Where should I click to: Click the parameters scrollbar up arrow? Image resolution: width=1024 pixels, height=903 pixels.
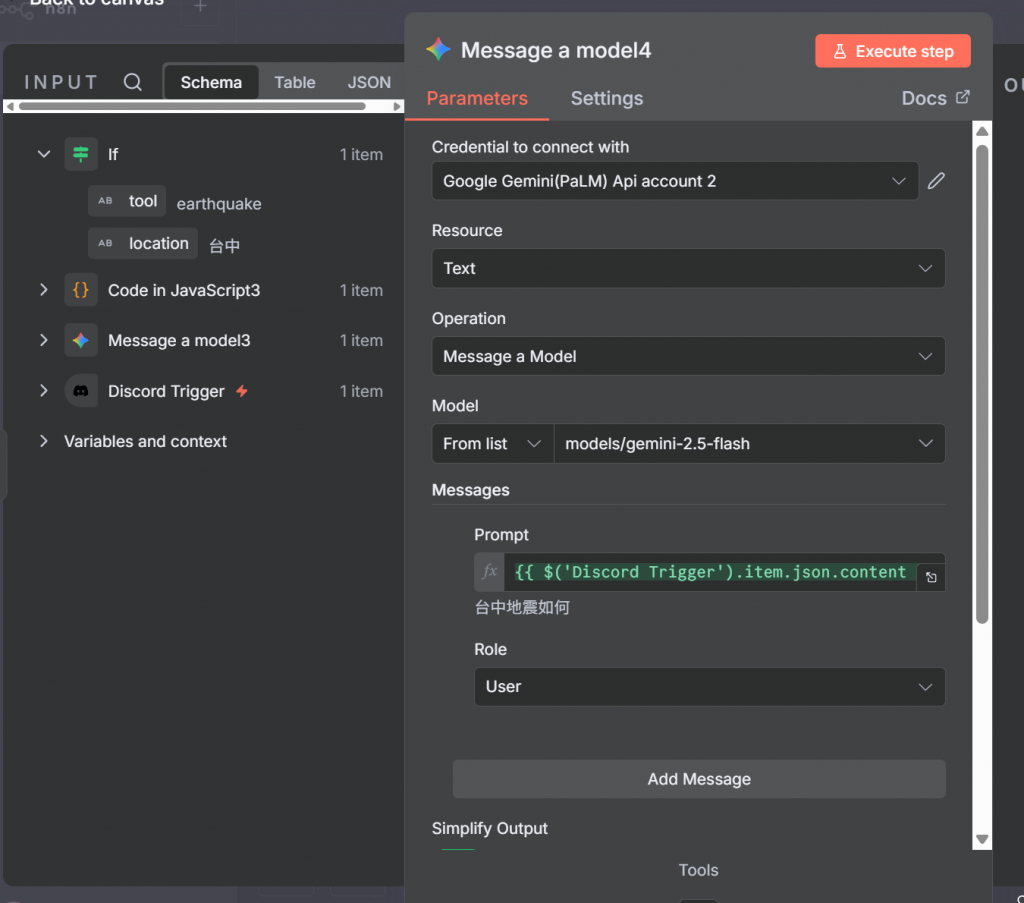pos(982,131)
